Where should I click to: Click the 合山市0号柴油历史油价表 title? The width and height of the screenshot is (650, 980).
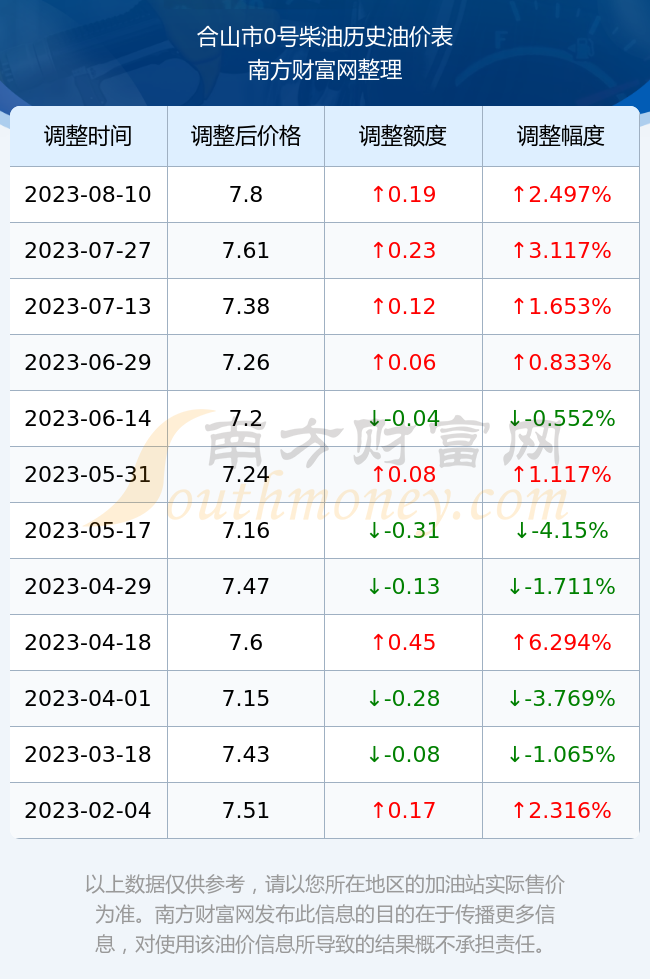click(x=325, y=37)
